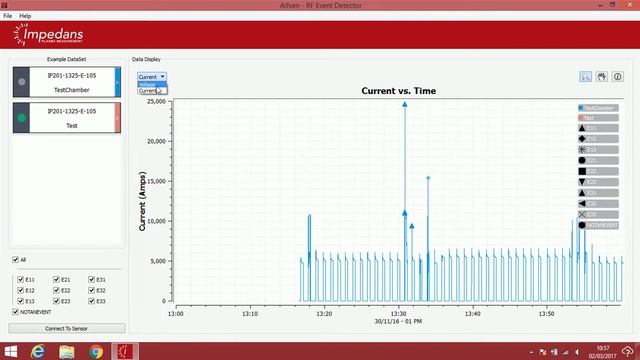This screenshot has width=640, height=360.
Task: Uncheck the E22 event checkbox
Action: click(56, 290)
